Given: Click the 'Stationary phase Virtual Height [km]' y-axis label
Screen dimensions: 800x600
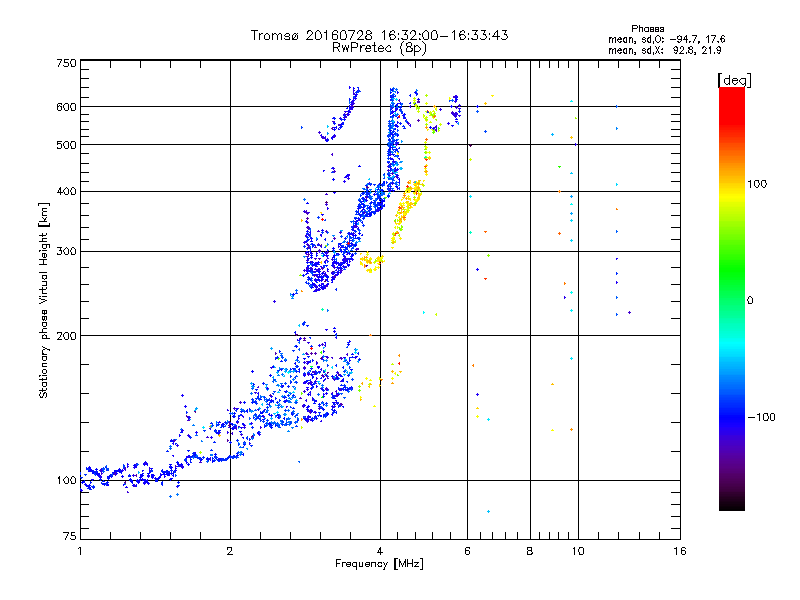Looking at the screenshot, I should point(44,300).
